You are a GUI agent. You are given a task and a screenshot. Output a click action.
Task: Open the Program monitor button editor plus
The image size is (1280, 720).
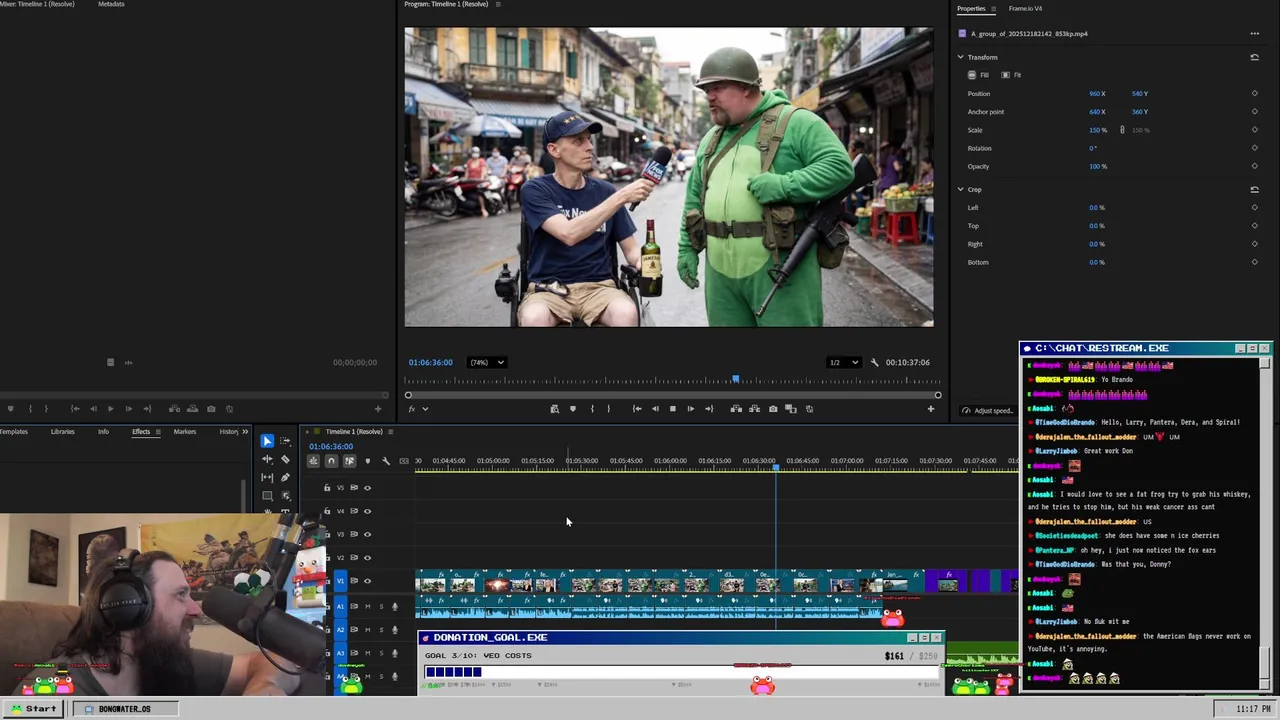click(x=931, y=409)
